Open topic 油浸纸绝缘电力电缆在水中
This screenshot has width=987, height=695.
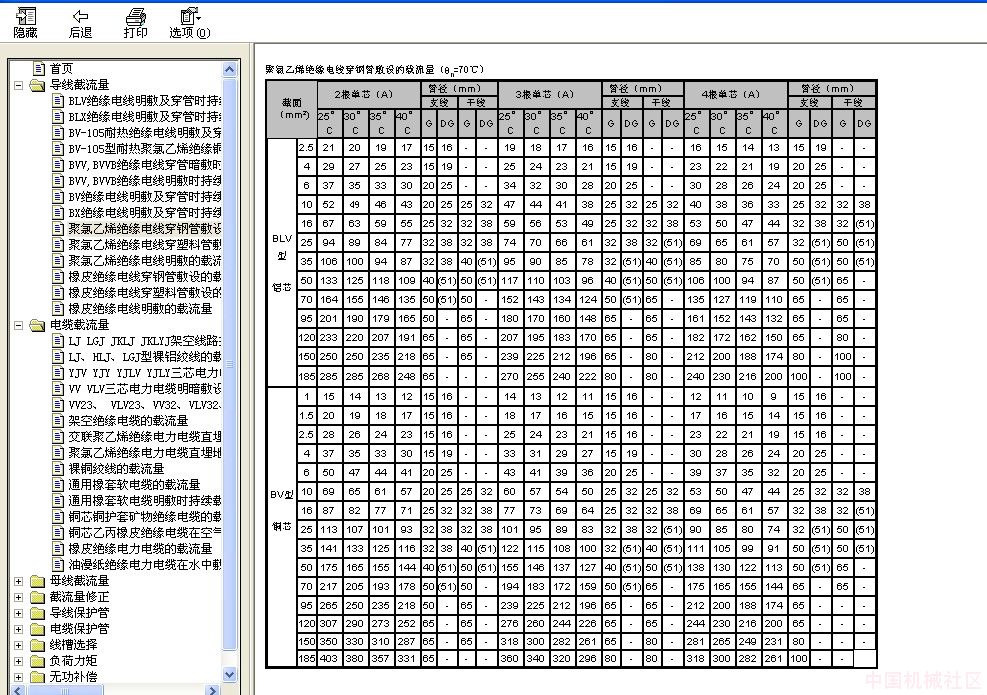point(145,565)
